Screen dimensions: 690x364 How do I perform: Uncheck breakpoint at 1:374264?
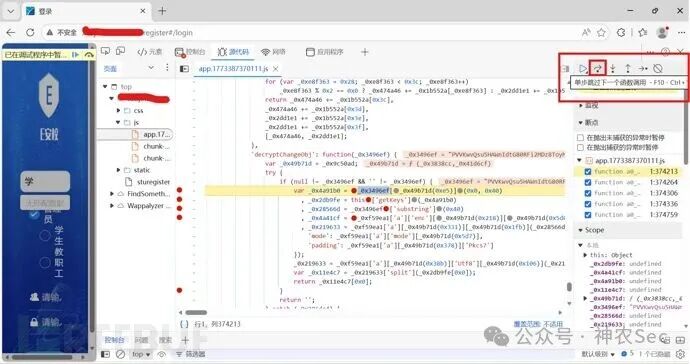click(x=588, y=182)
